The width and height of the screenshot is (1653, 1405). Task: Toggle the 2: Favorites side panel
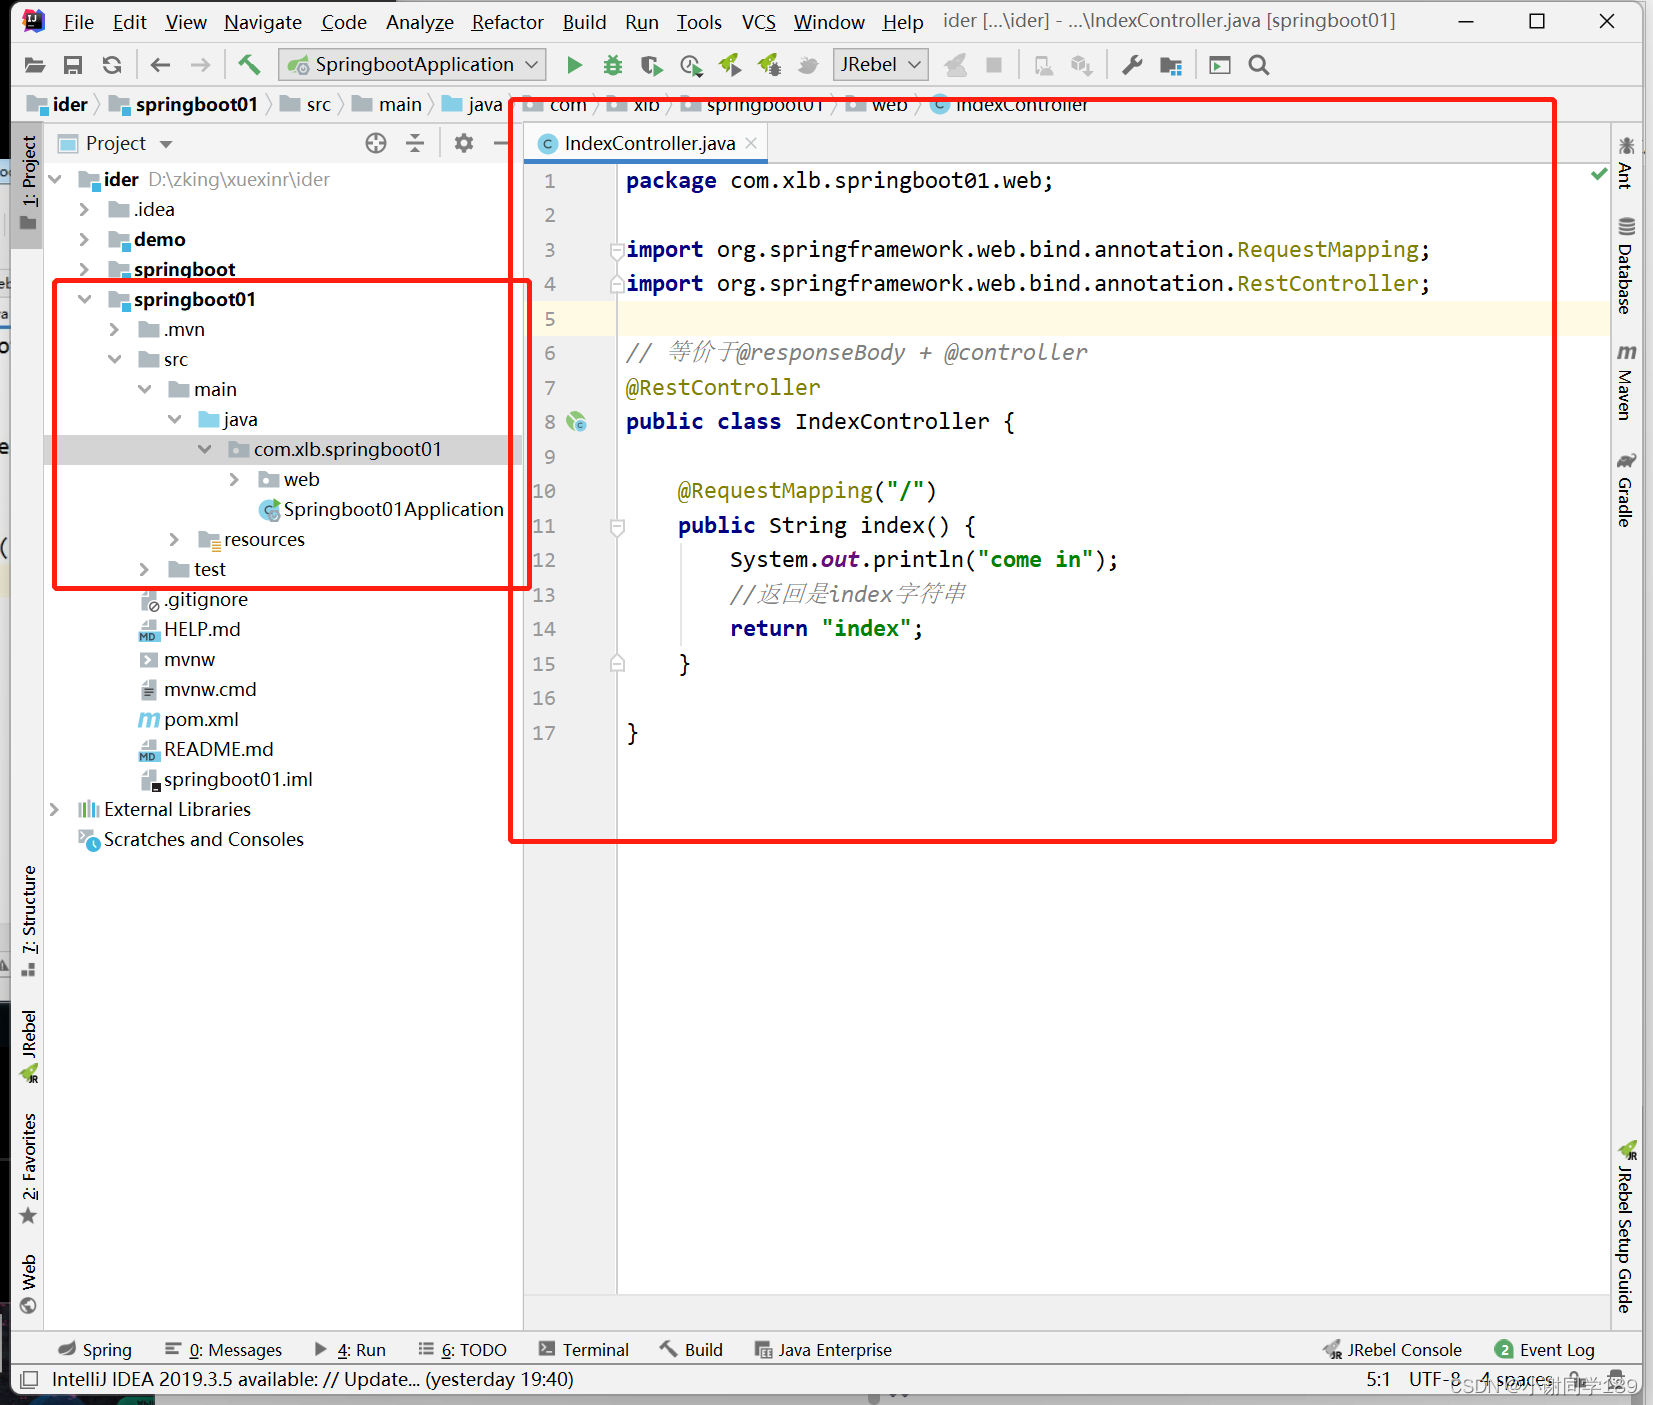[x=29, y=1168]
